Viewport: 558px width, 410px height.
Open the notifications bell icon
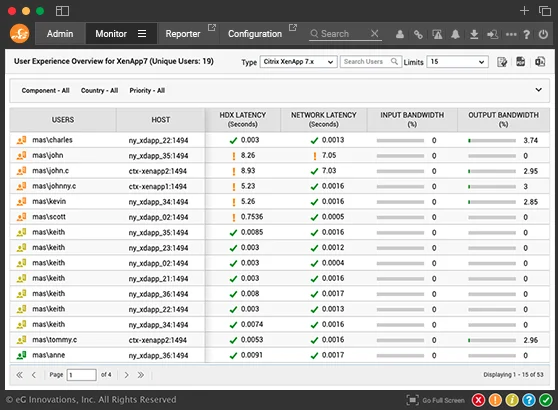(455, 35)
